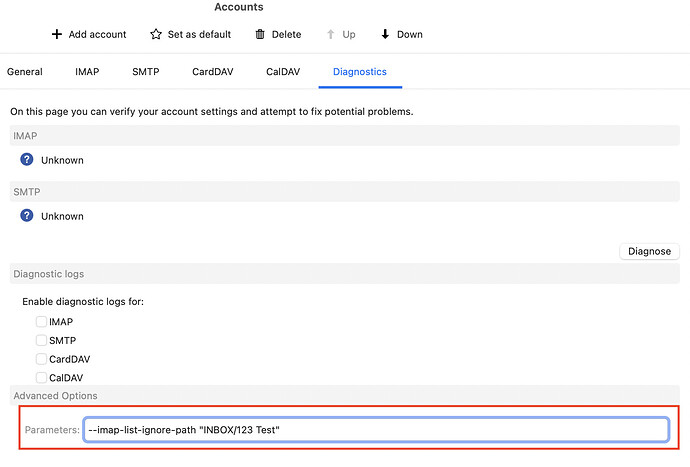Go to the SMTP tab
This screenshot has height=467, width=690.
(x=146, y=72)
